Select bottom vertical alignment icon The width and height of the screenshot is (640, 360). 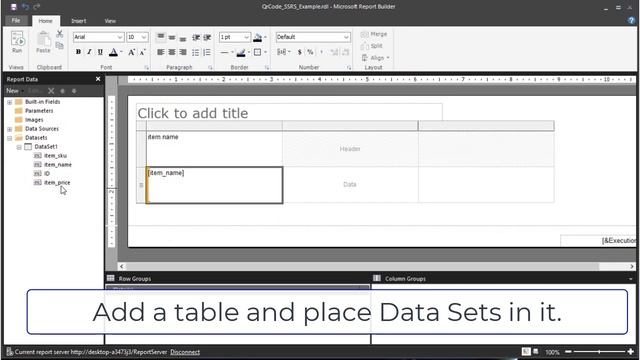pyautogui.click(x=183, y=38)
